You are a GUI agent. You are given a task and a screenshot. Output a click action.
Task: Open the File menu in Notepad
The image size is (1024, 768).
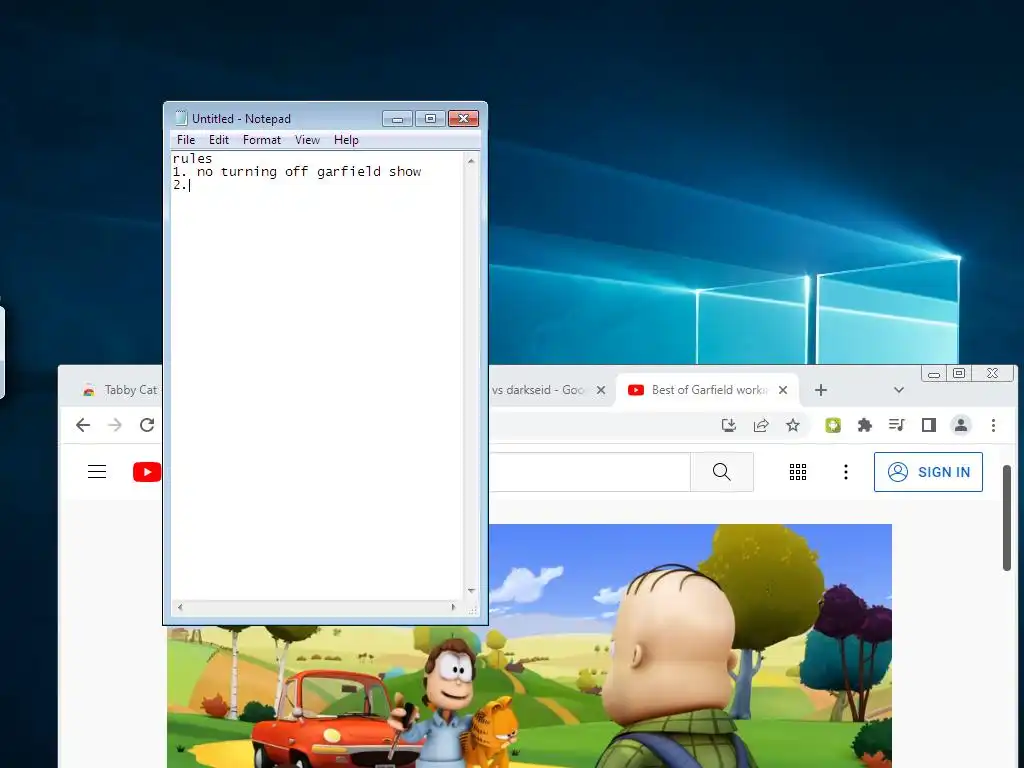[186, 140]
